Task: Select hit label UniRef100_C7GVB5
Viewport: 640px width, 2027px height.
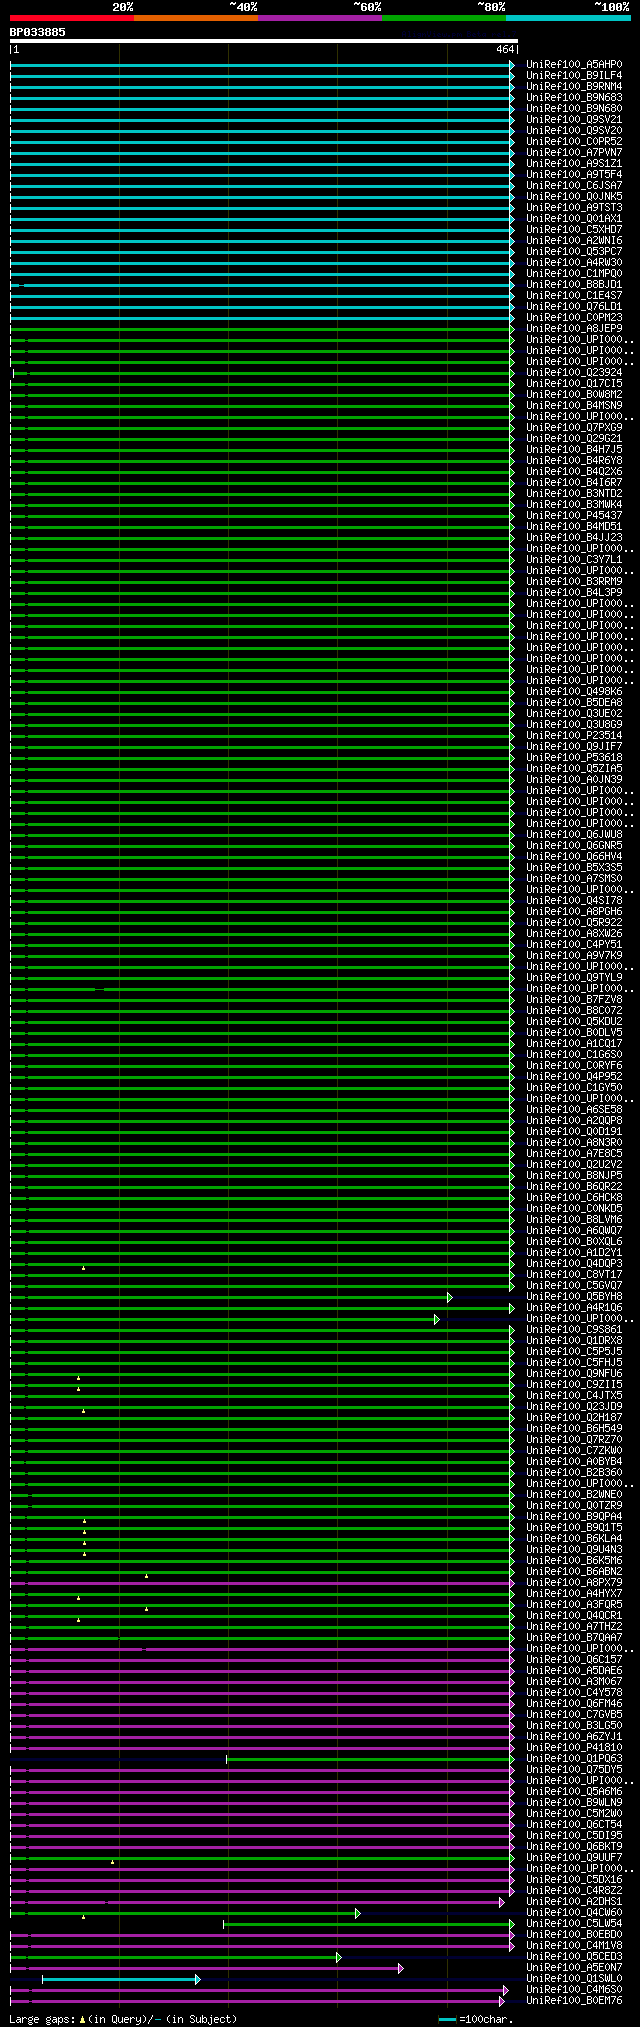Action: coord(574,1715)
